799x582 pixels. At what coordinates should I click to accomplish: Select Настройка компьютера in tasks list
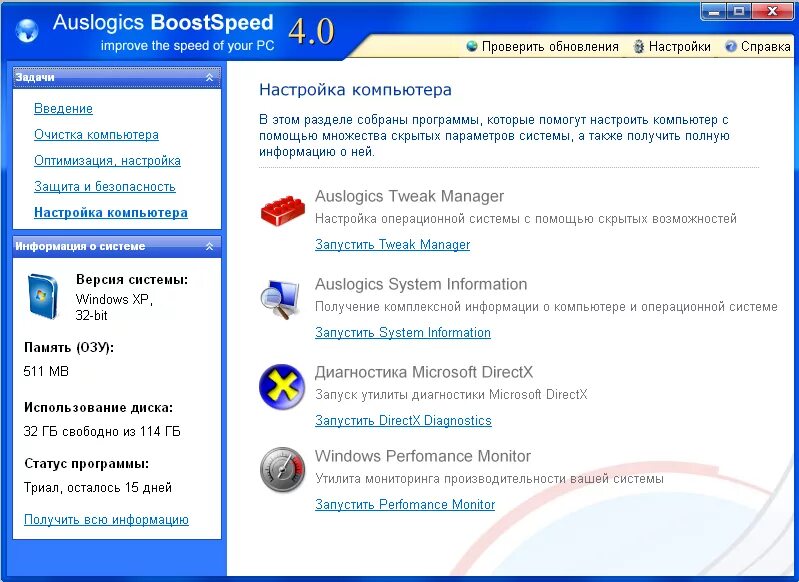pos(111,213)
